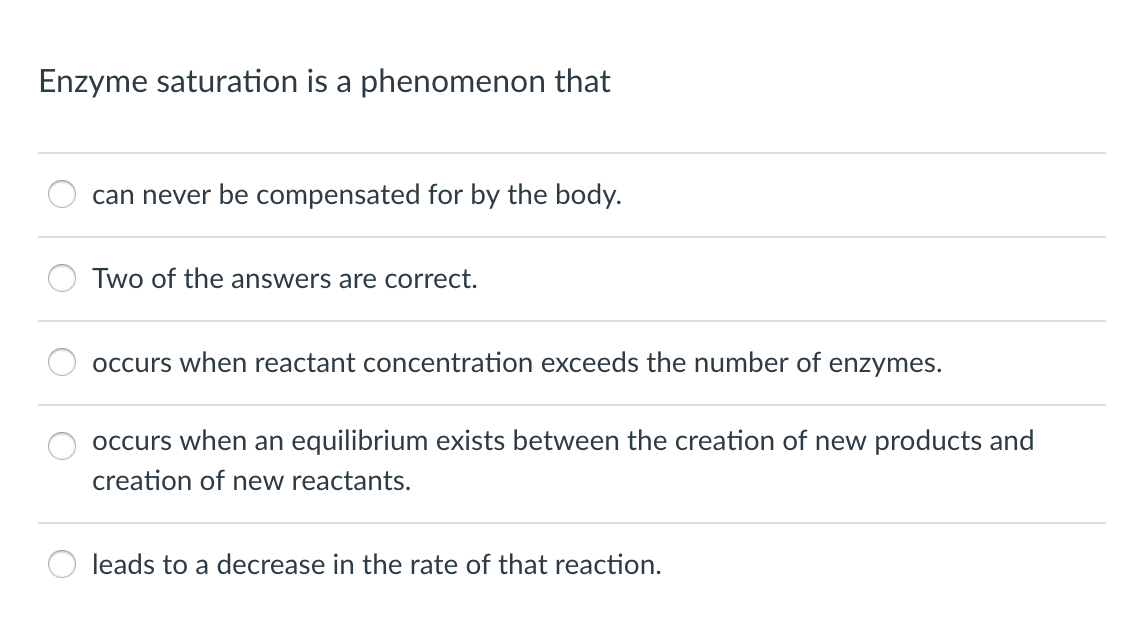The width and height of the screenshot is (1142, 644).
Task: Click the text "Two of the answers are correct"
Action: point(284,279)
